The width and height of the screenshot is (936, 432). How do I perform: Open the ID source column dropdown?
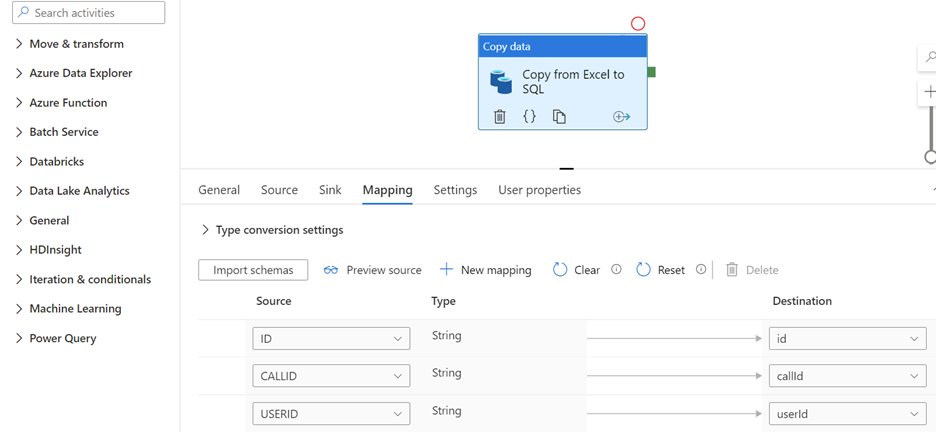click(x=331, y=339)
